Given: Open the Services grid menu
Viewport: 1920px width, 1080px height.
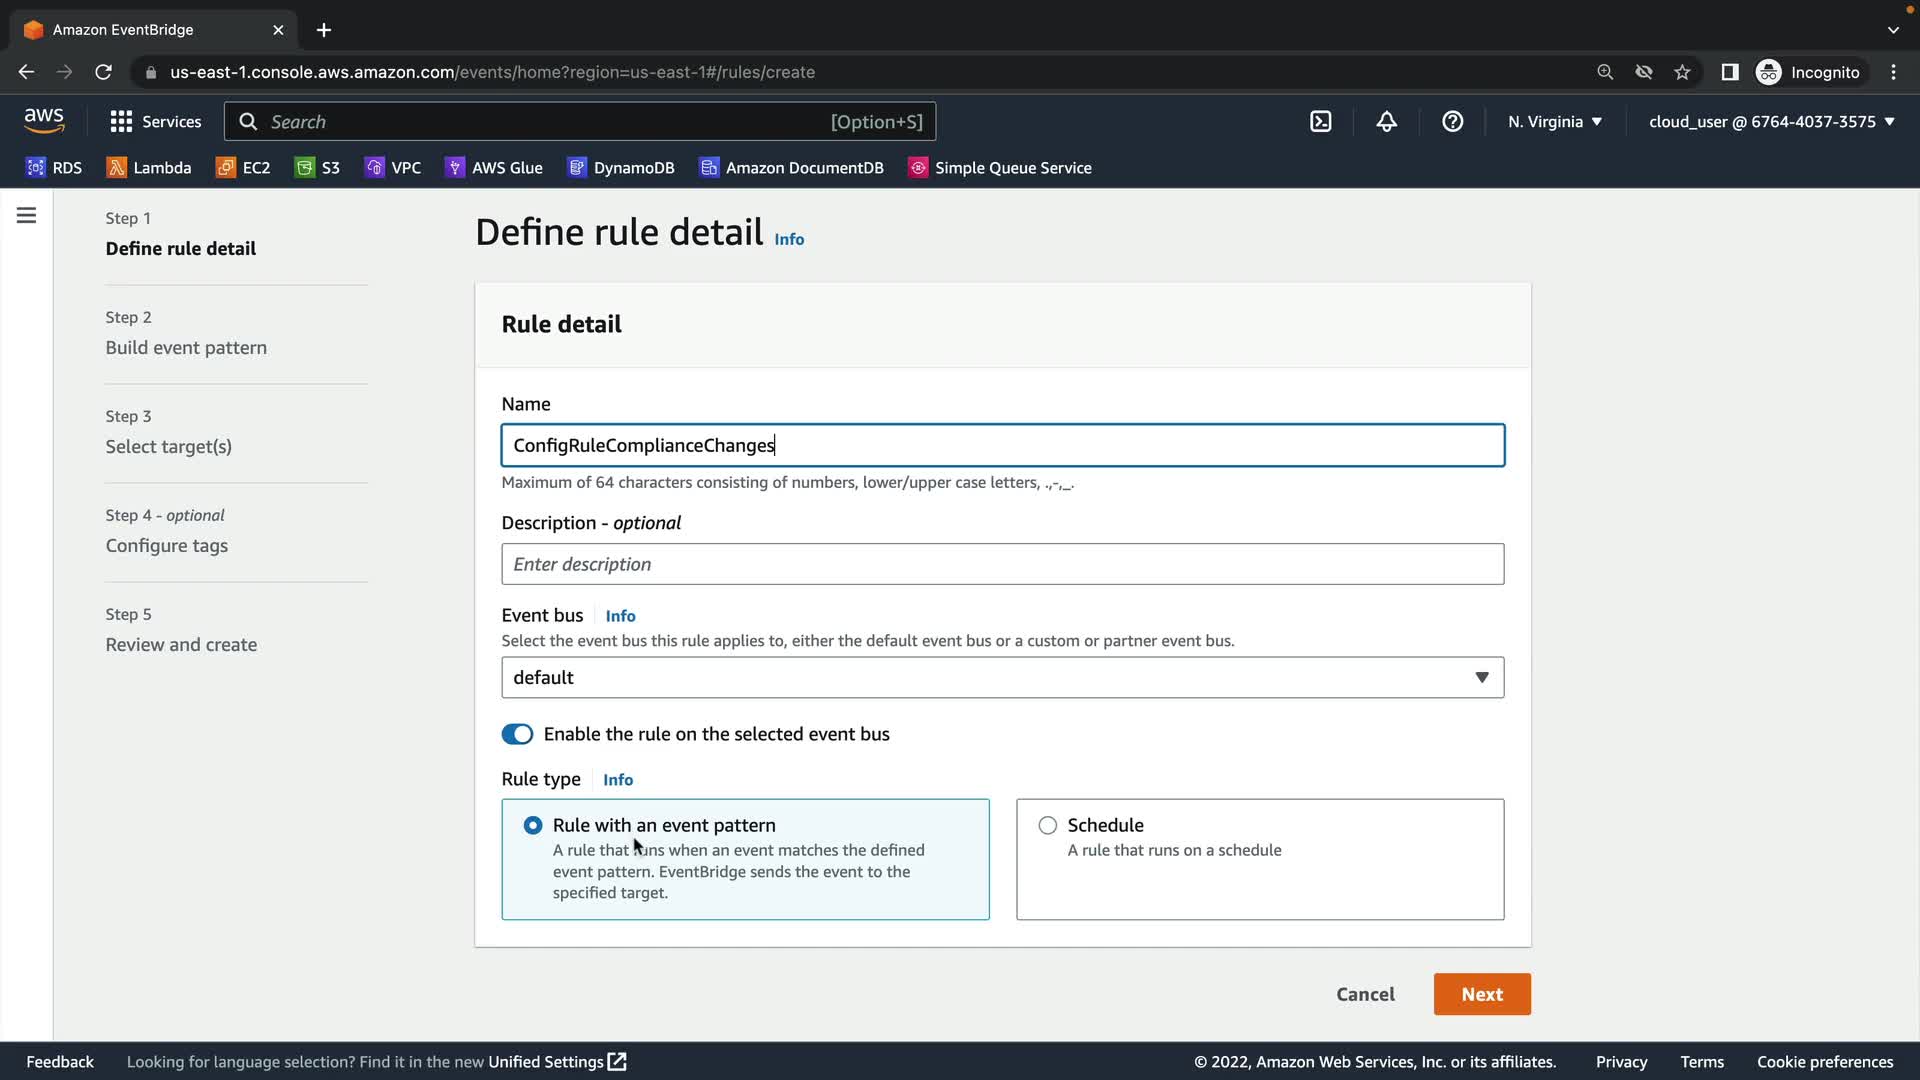Looking at the screenshot, I should pos(155,122).
